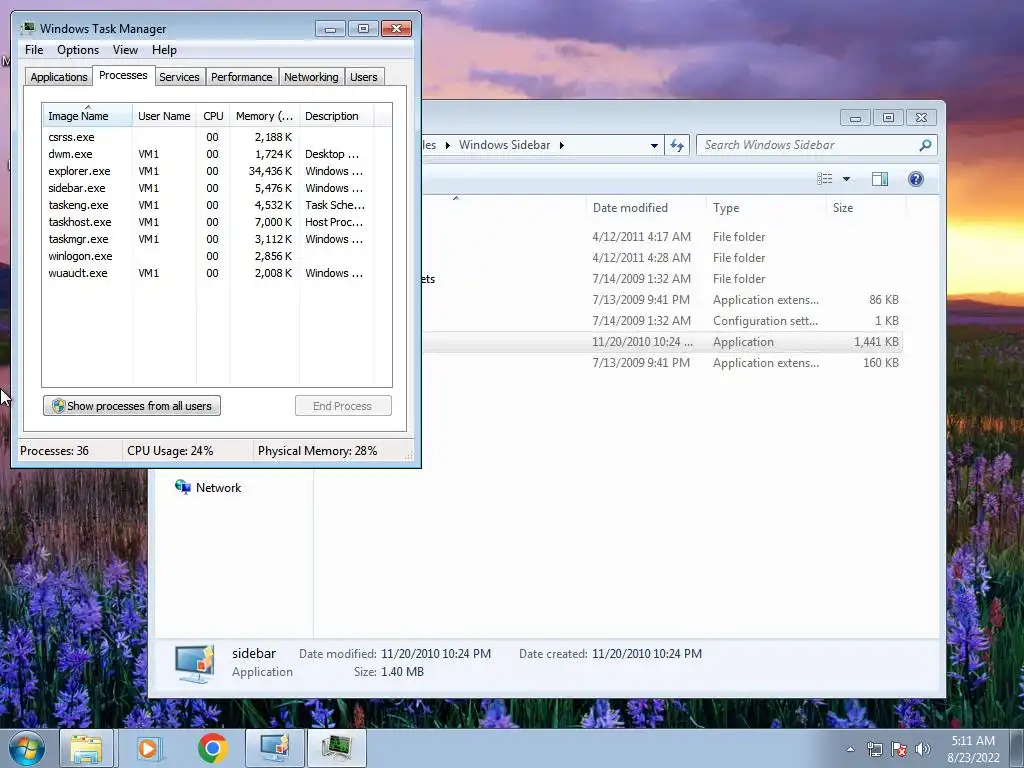Image resolution: width=1024 pixels, height=768 pixels.
Task: Select Task Manager taskbar button
Action: (336, 748)
